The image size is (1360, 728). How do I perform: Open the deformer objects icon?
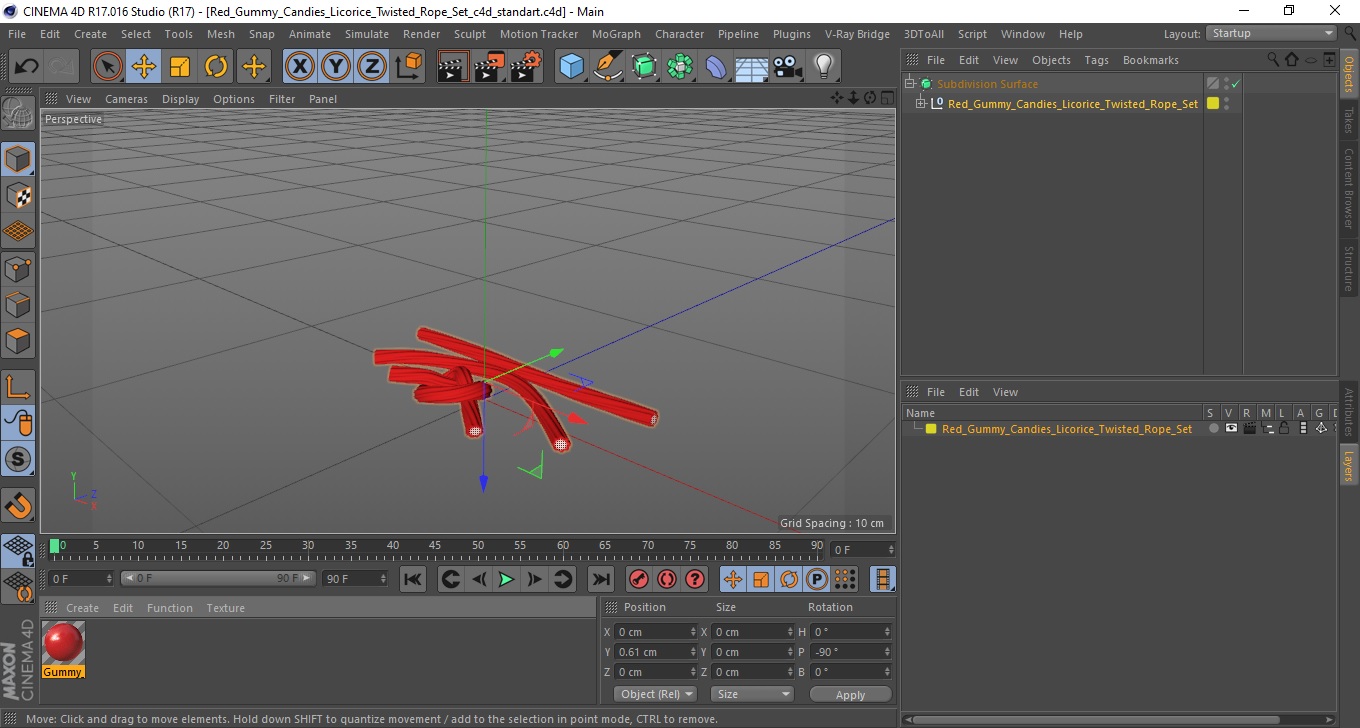(x=716, y=67)
